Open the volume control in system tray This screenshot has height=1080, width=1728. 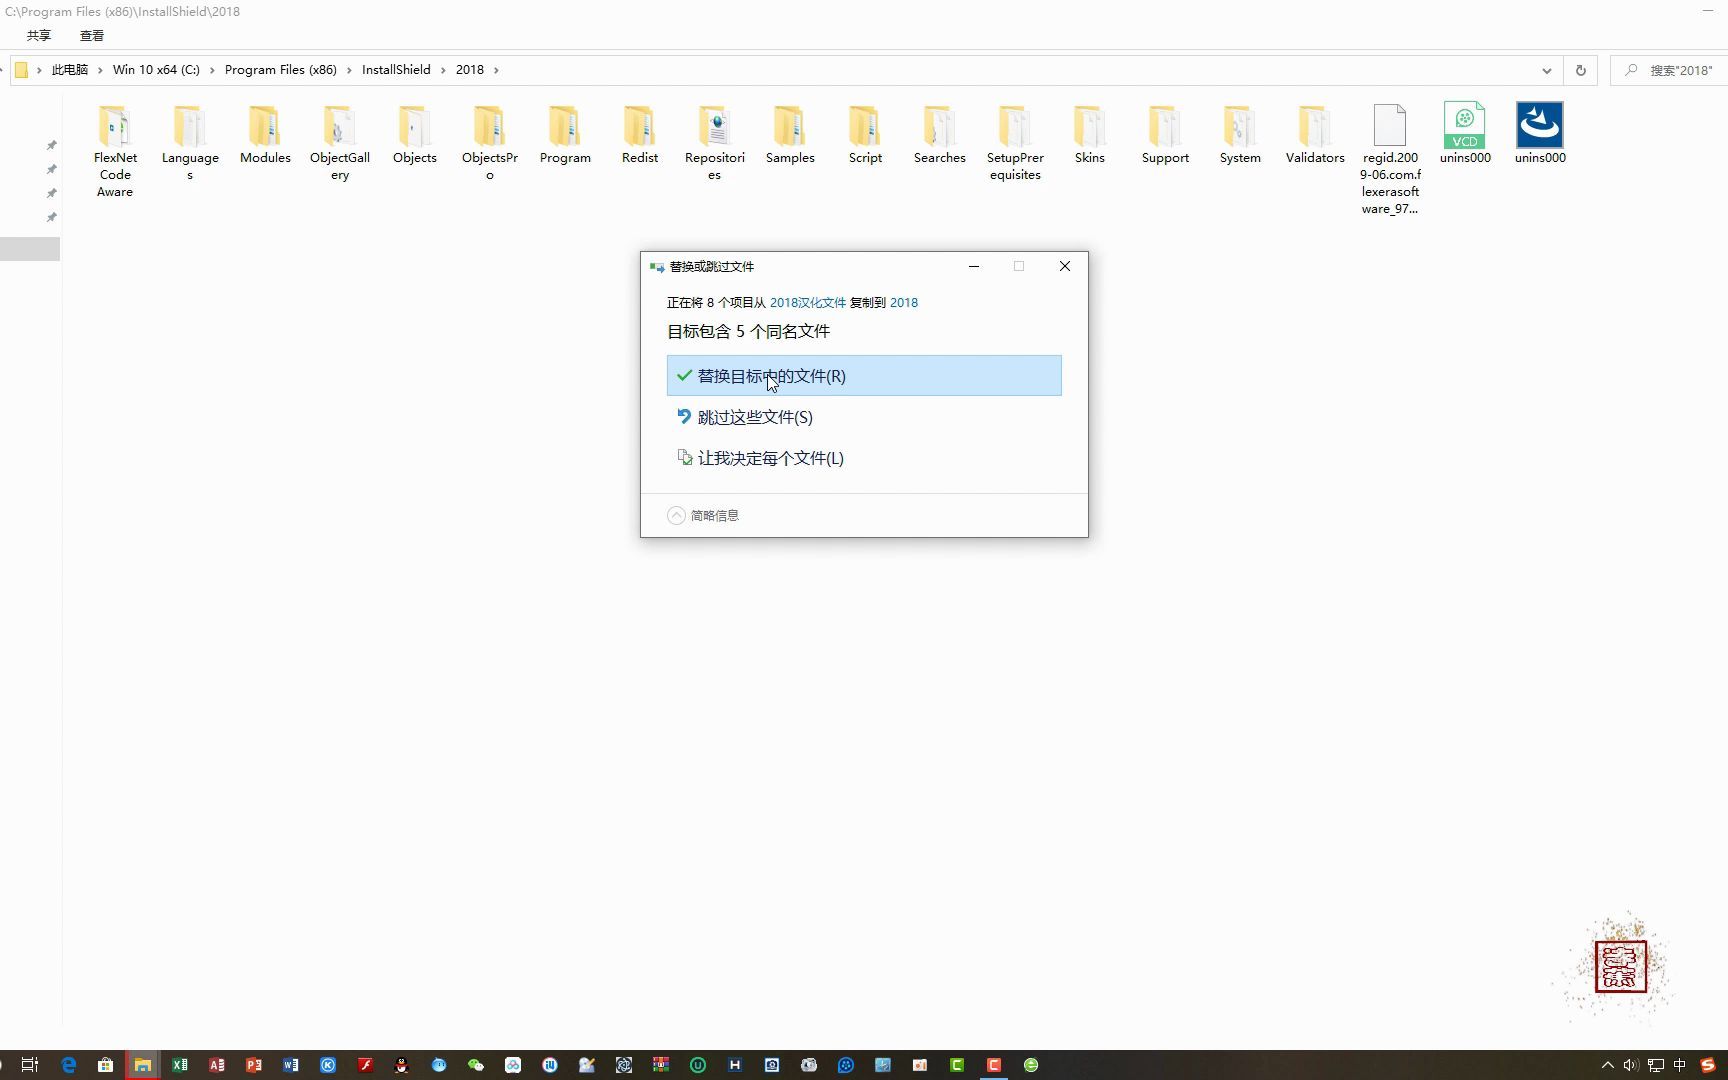tap(1631, 1065)
